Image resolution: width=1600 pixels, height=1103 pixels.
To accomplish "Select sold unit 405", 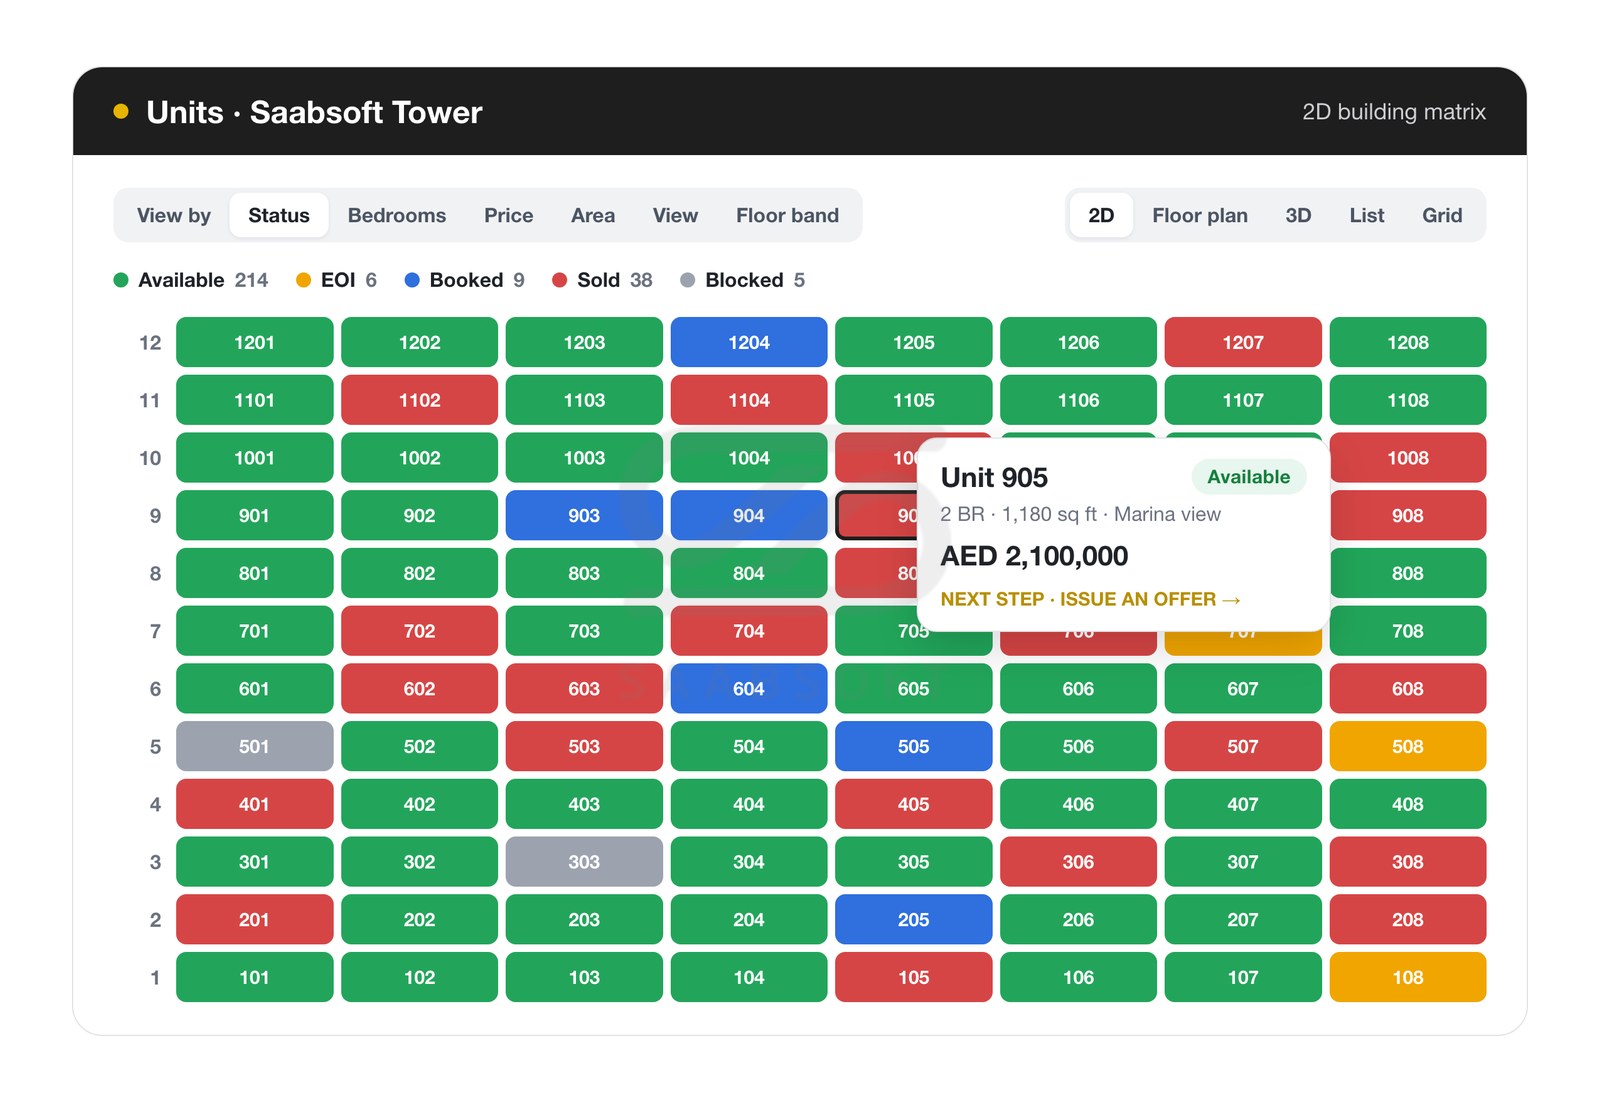I will tap(913, 804).
